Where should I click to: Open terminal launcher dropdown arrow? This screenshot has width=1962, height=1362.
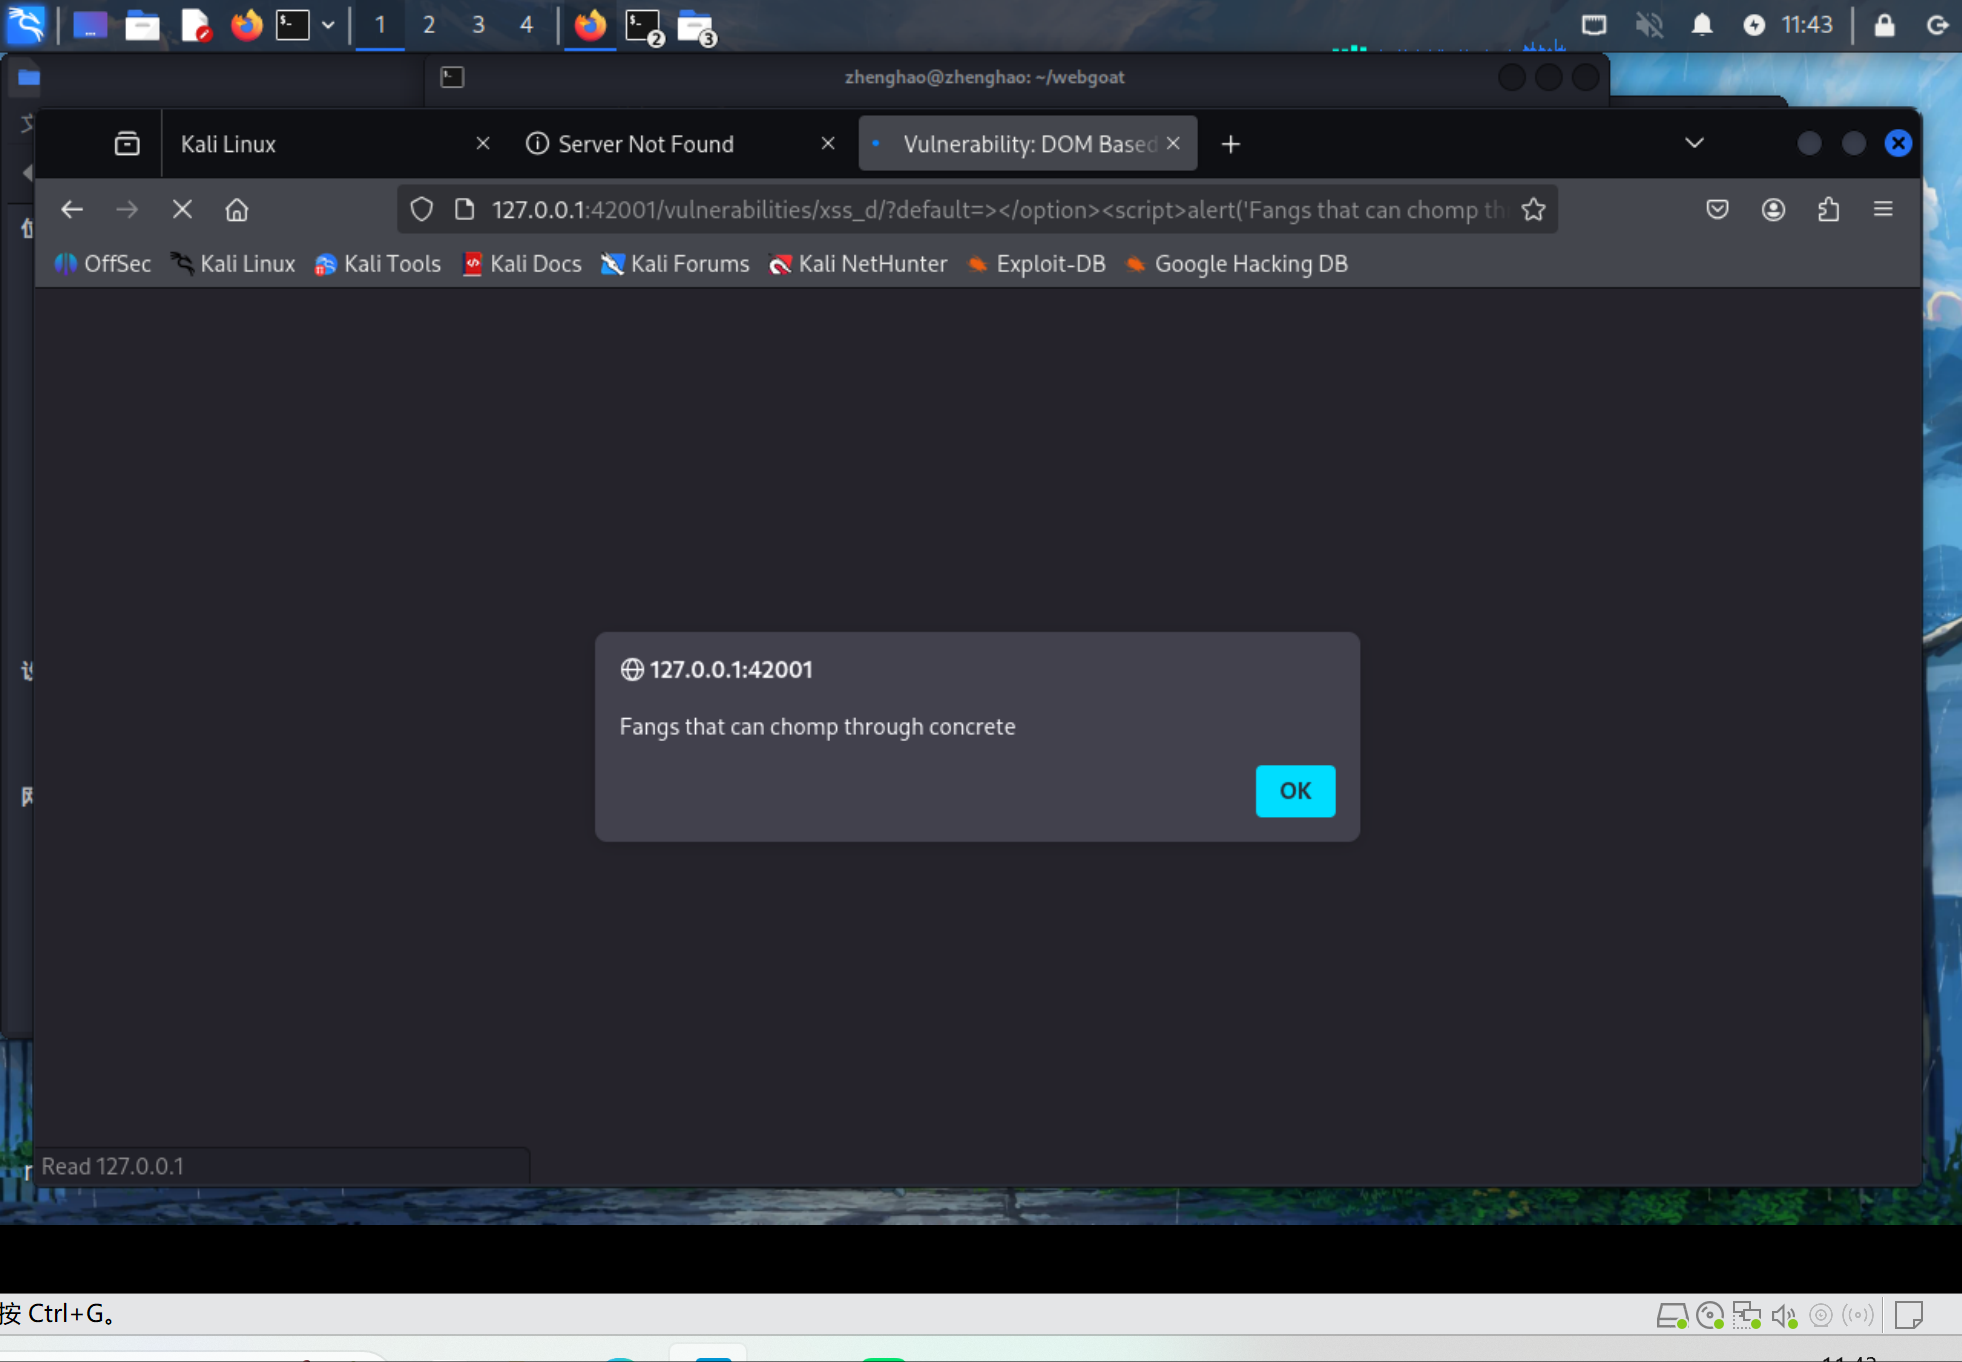[x=328, y=25]
